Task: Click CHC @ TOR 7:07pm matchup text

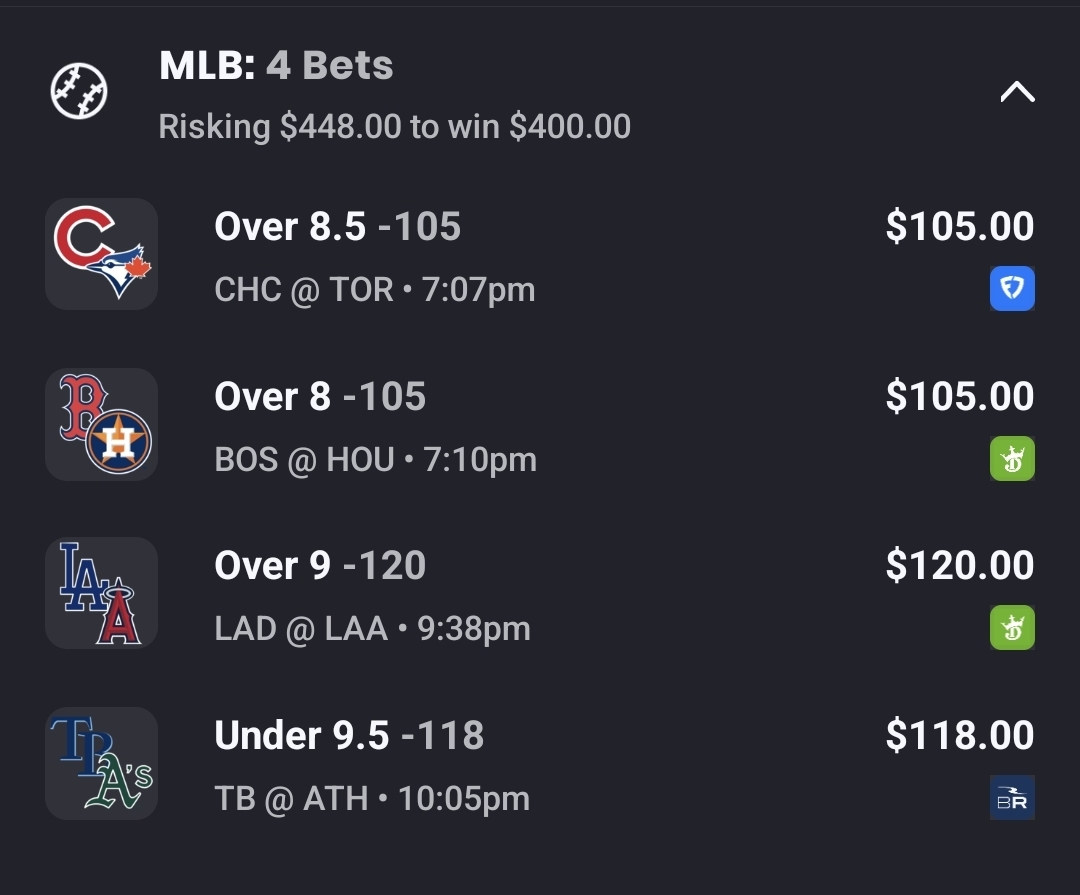Action: pyautogui.click(x=375, y=290)
